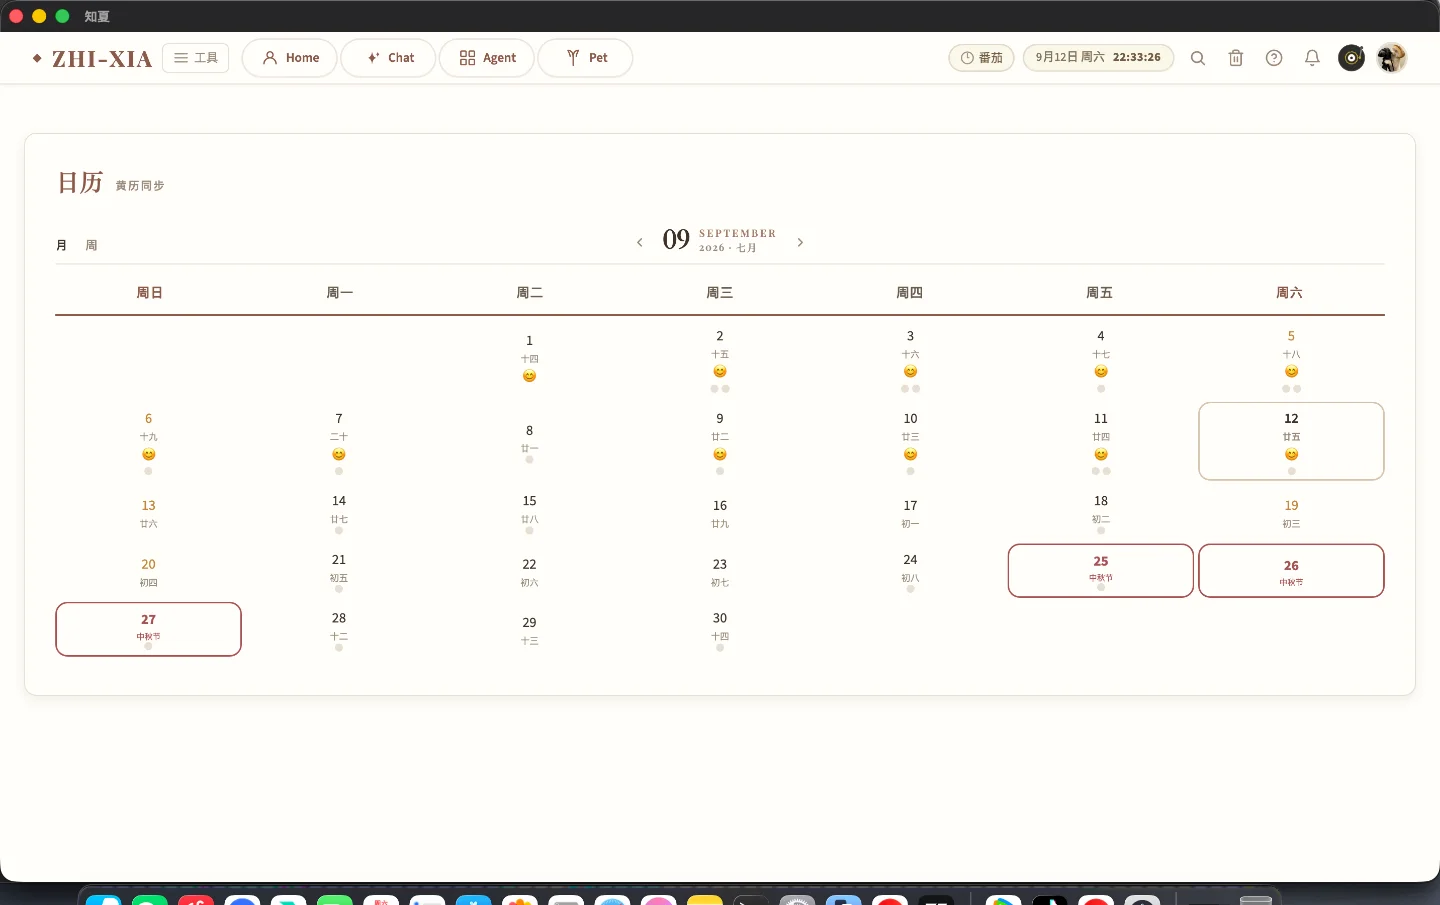The image size is (1440, 905).
Task: Go to previous month with left chevron
Action: coord(640,243)
